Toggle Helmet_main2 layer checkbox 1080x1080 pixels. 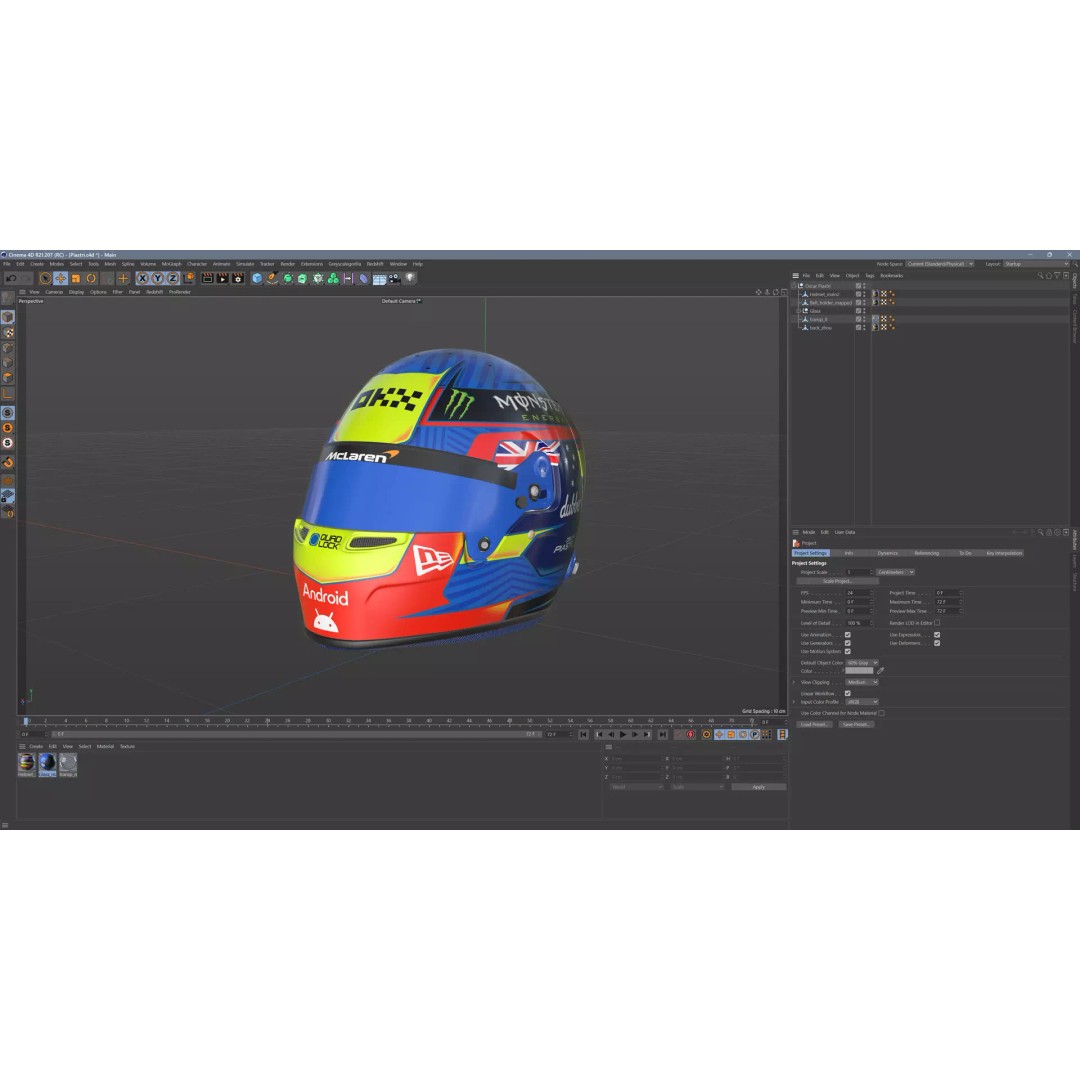click(858, 294)
